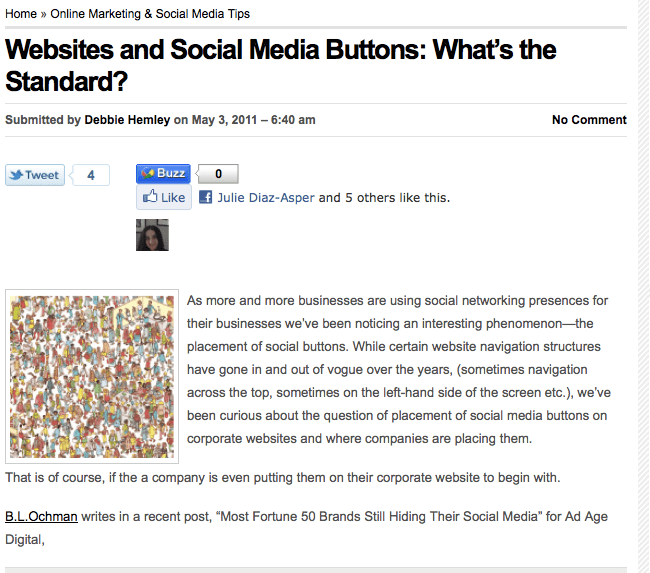The image size is (650, 573).
Task: Open Online Marketing & Social Media Tips category
Action: coord(150,14)
